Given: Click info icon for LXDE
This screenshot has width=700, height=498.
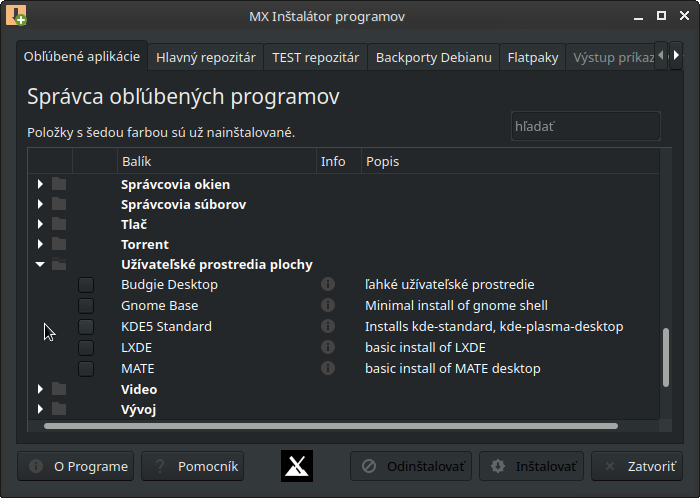Looking at the screenshot, I should [x=327, y=348].
